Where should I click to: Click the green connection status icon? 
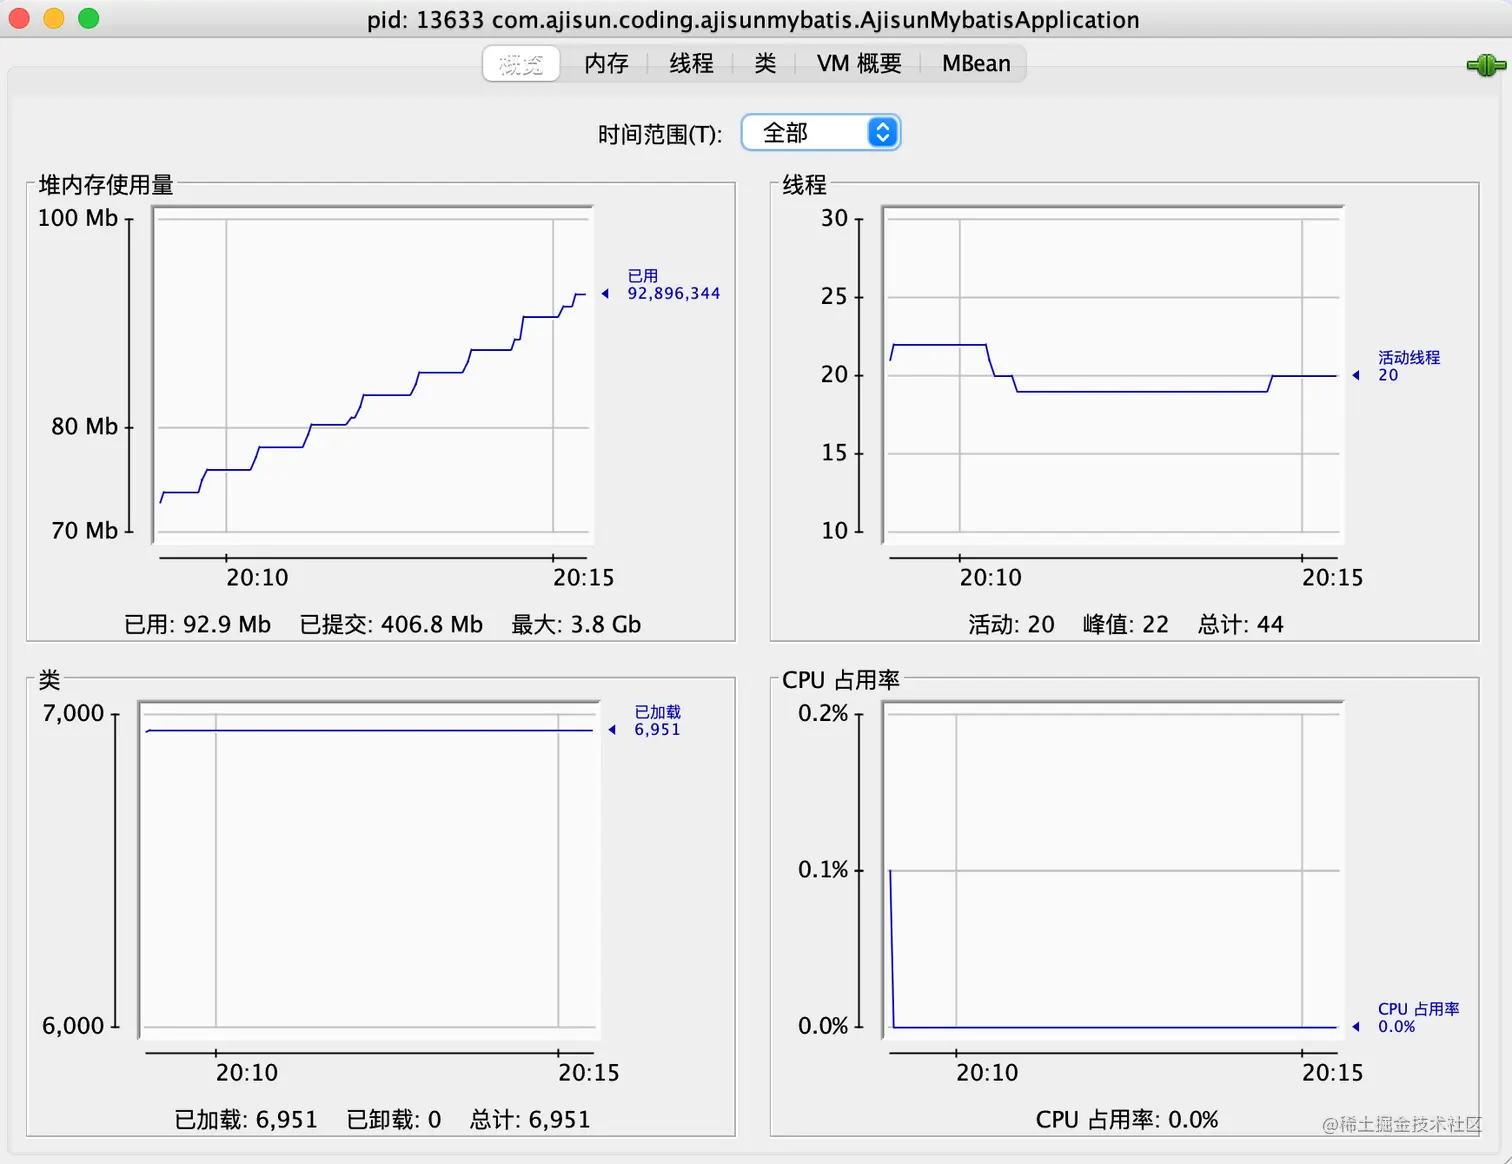(1486, 66)
